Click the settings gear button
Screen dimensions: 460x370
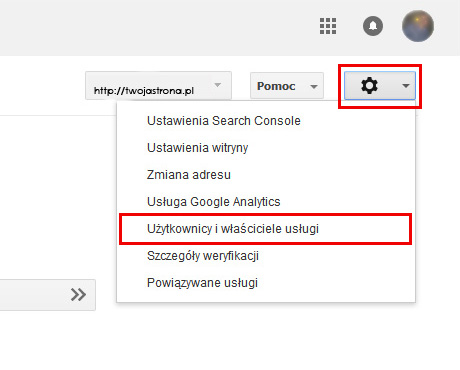click(x=380, y=86)
